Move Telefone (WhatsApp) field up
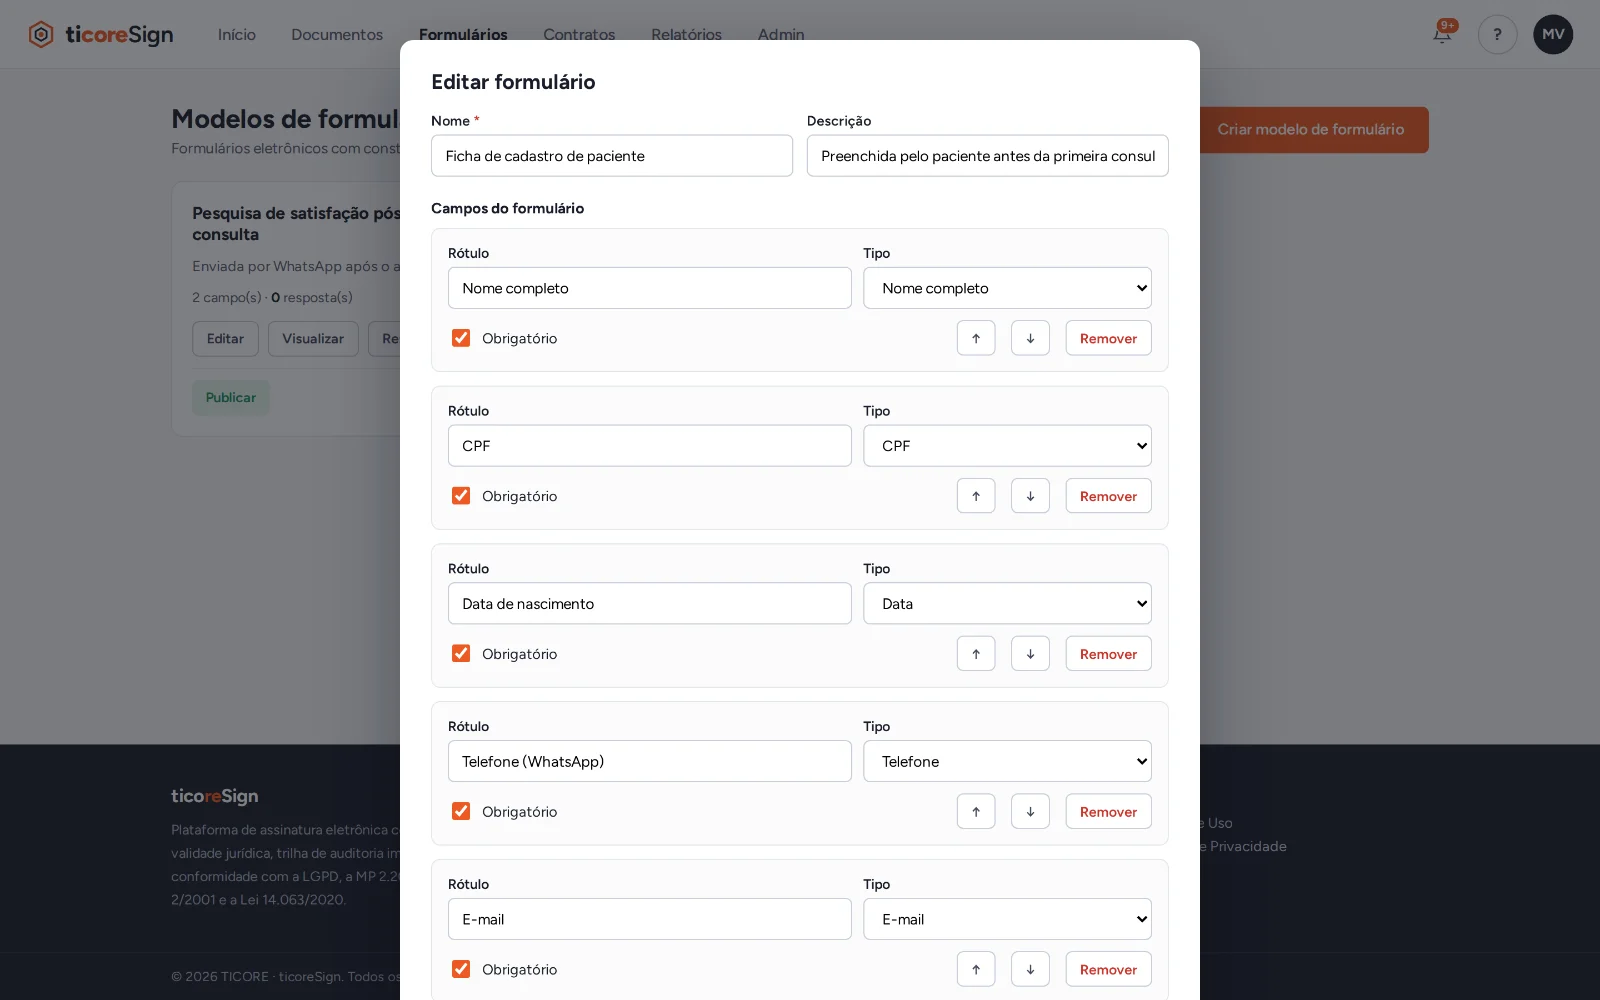Screen dimensions: 1600x1000 click(x=976, y=811)
